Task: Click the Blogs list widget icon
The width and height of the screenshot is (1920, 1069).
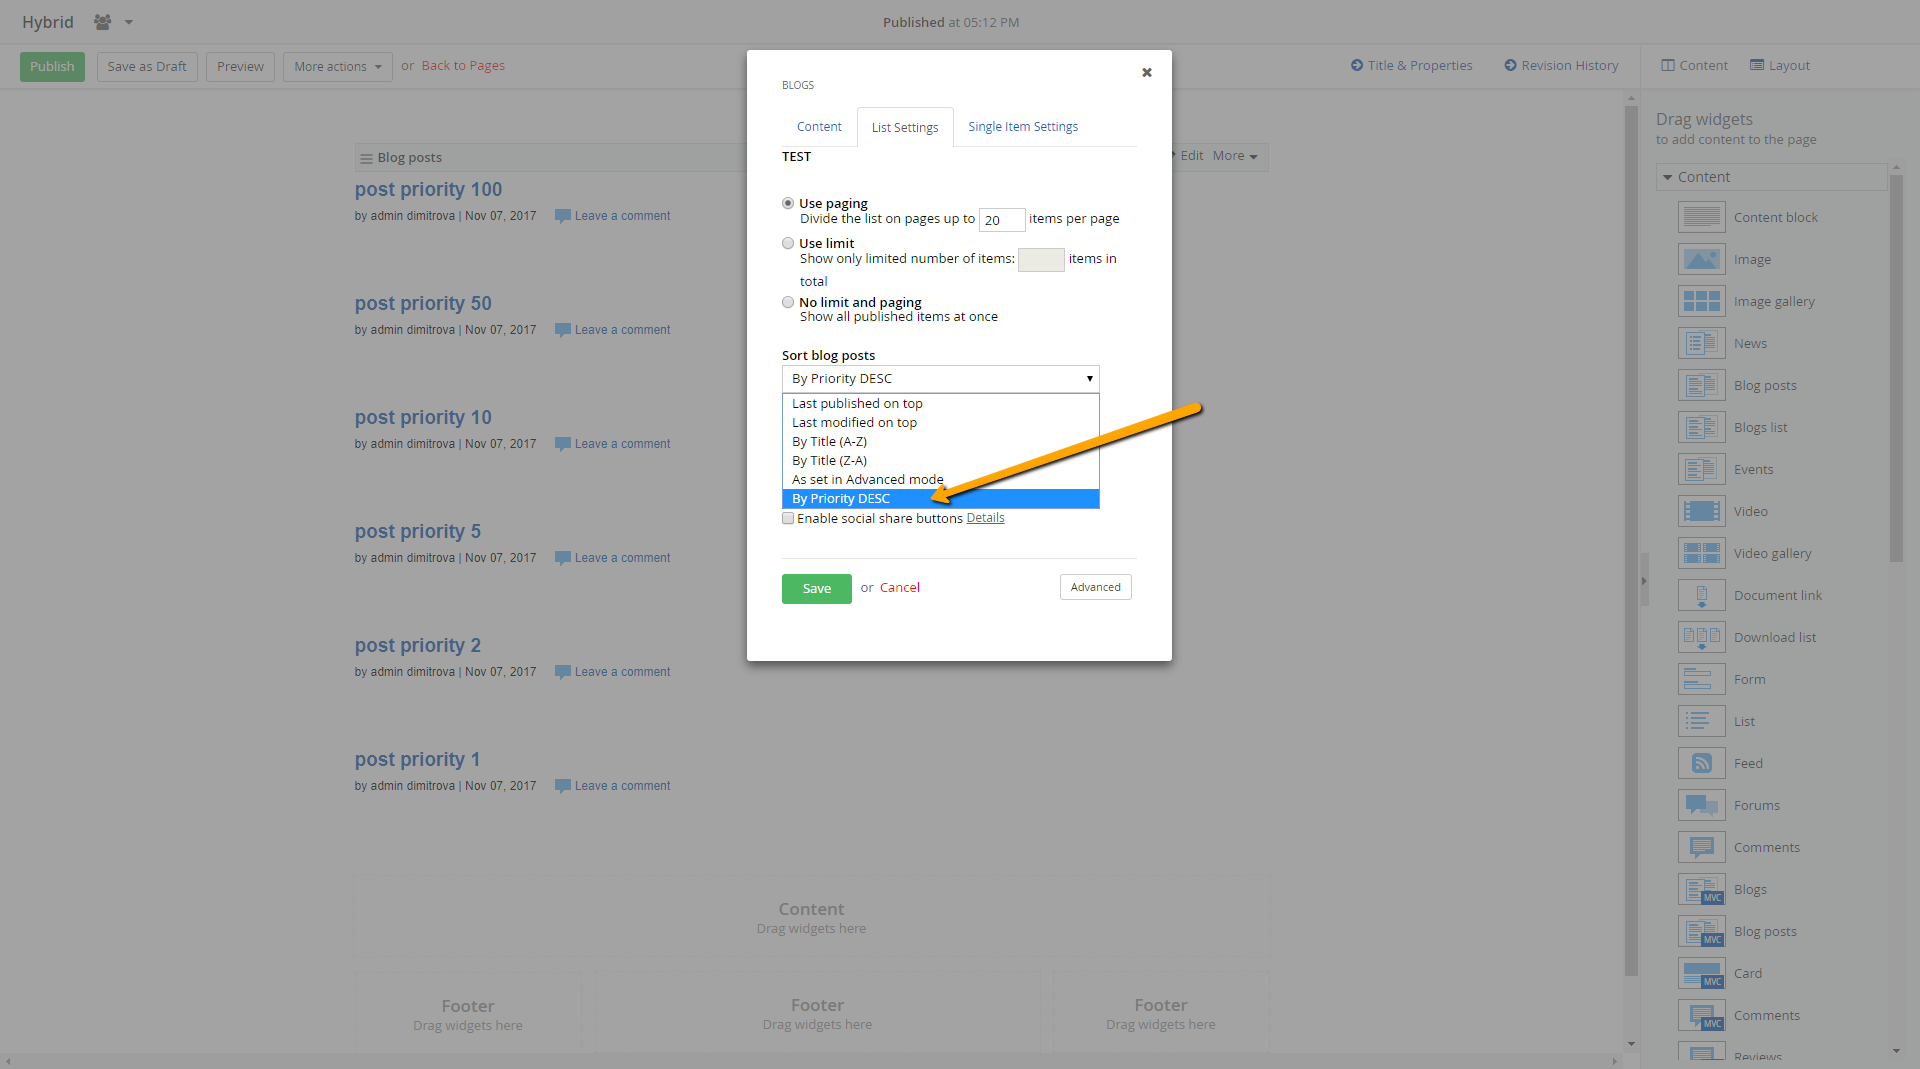Action: (1701, 427)
